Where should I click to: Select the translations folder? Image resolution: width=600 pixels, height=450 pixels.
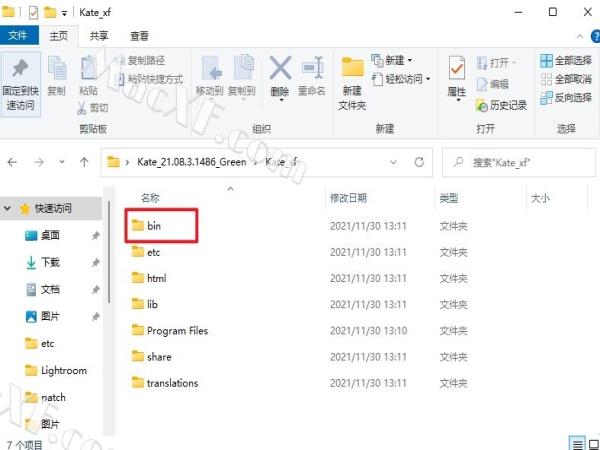click(165, 383)
